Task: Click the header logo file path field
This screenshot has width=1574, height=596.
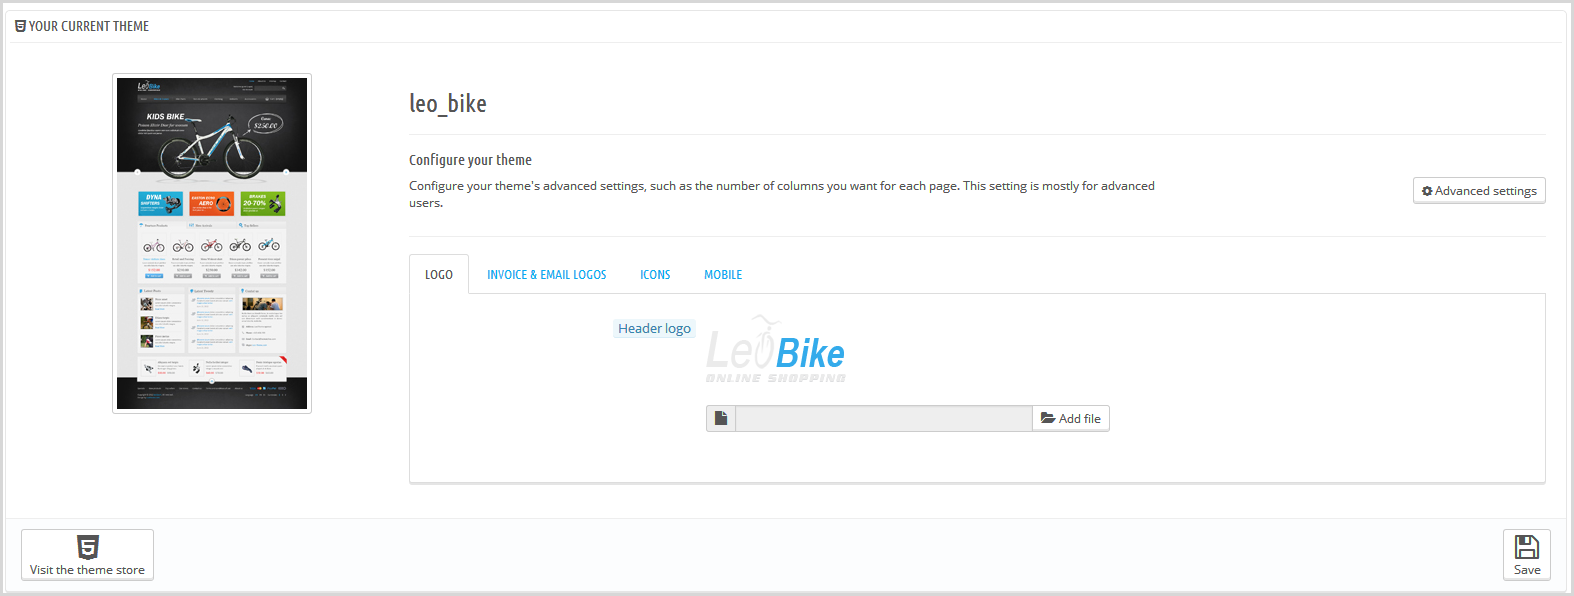Action: coord(884,418)
